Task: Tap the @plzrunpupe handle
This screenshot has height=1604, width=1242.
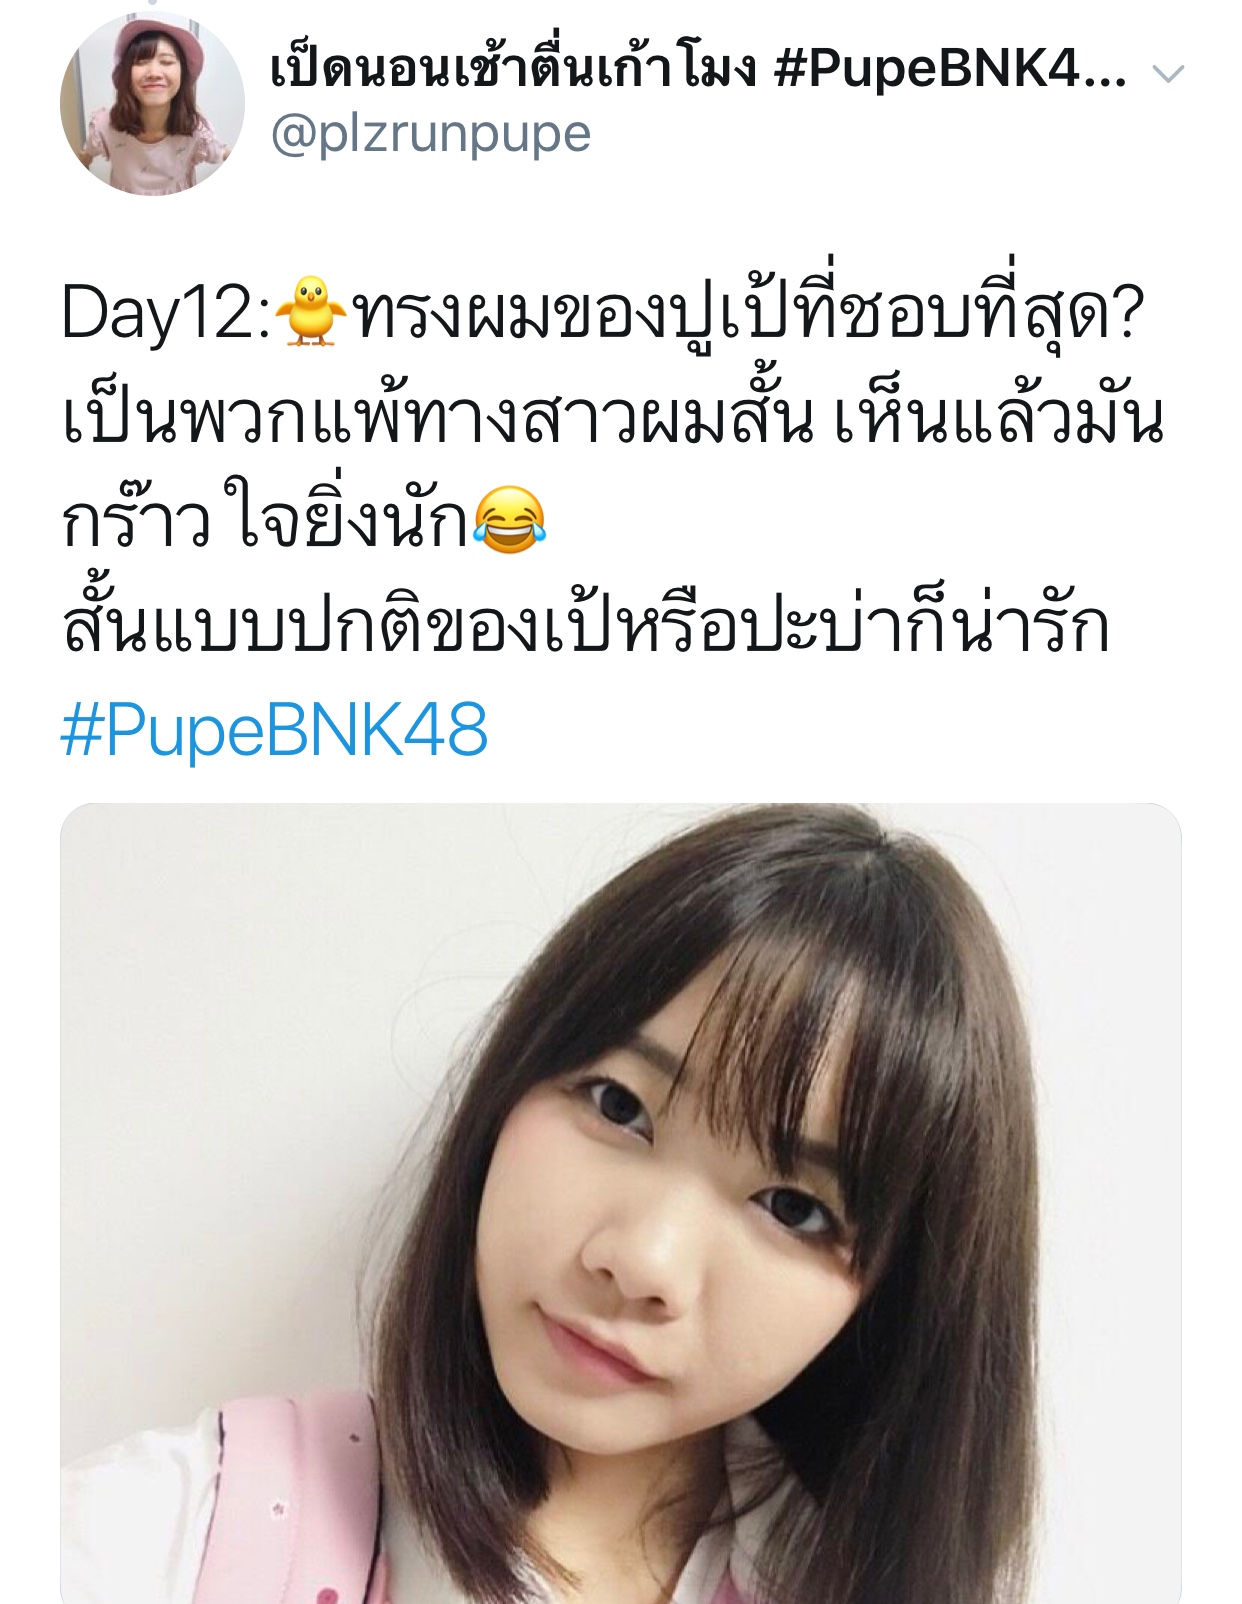Action: (x=431, y=134)
